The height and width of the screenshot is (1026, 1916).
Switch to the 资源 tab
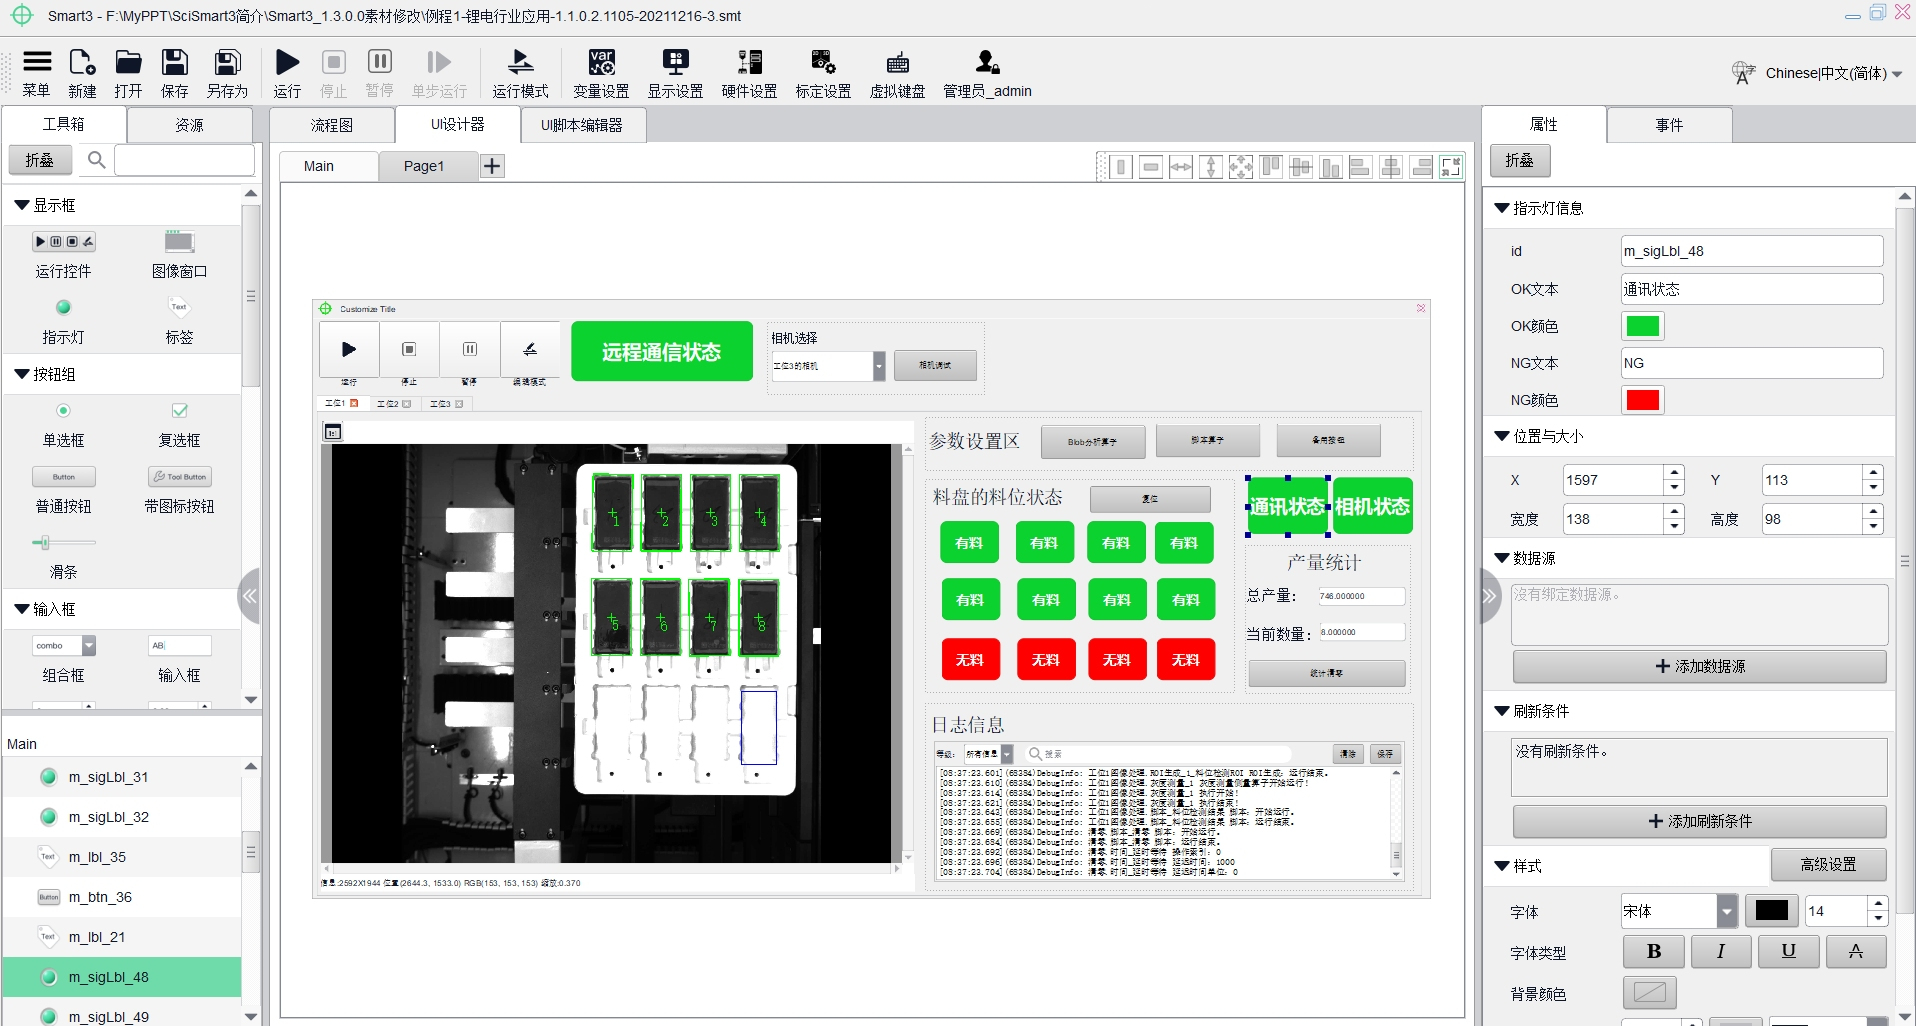[189, 125]
